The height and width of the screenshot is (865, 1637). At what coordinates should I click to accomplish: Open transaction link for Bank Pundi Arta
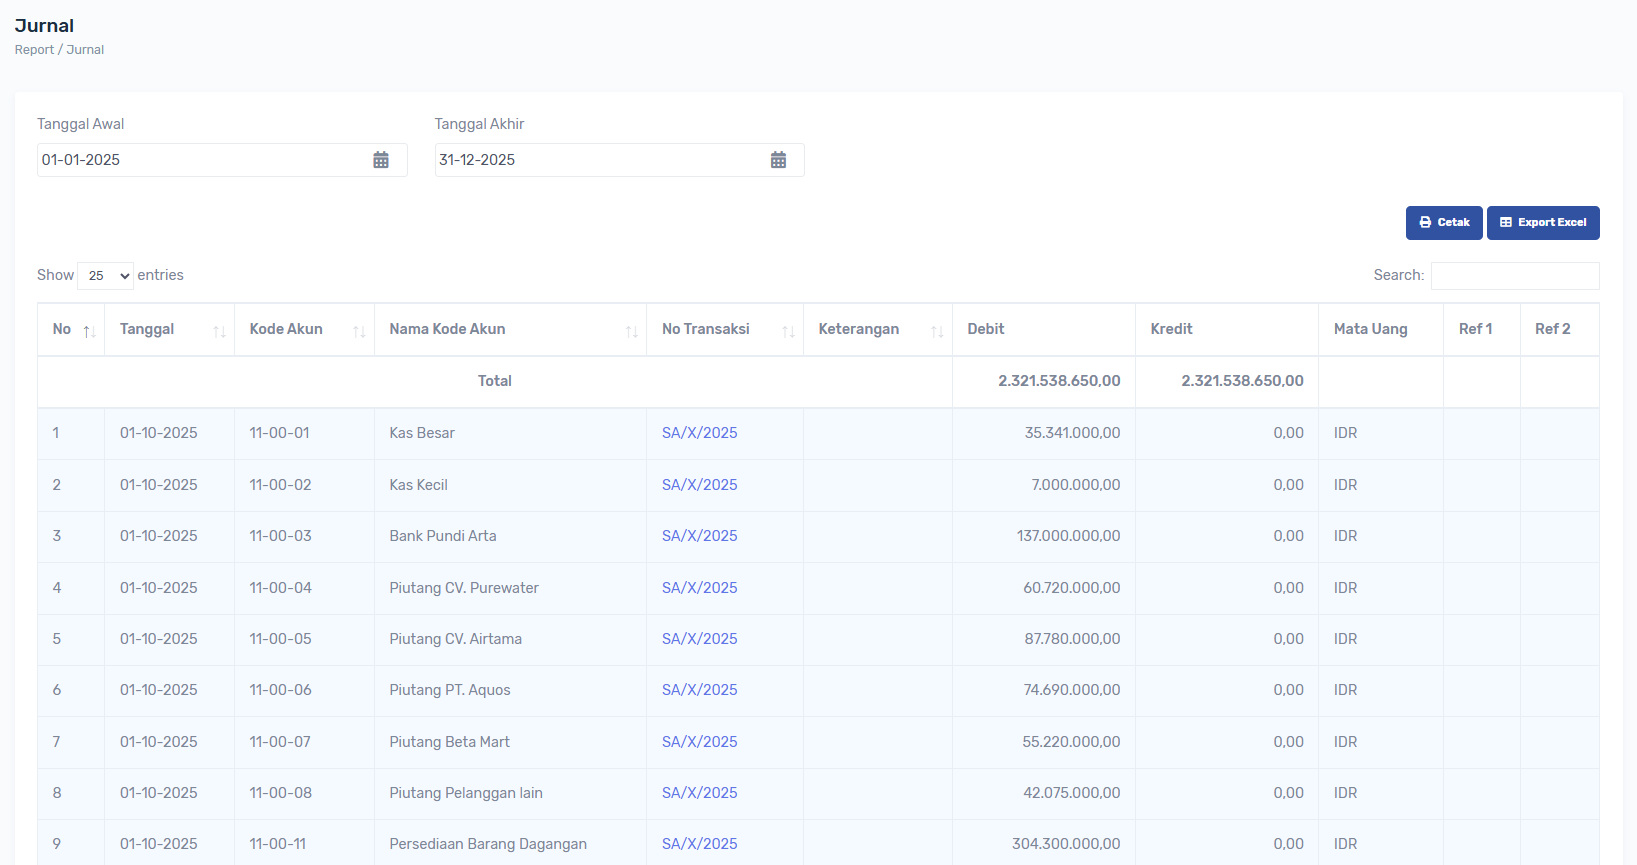[x=699, y=536]
